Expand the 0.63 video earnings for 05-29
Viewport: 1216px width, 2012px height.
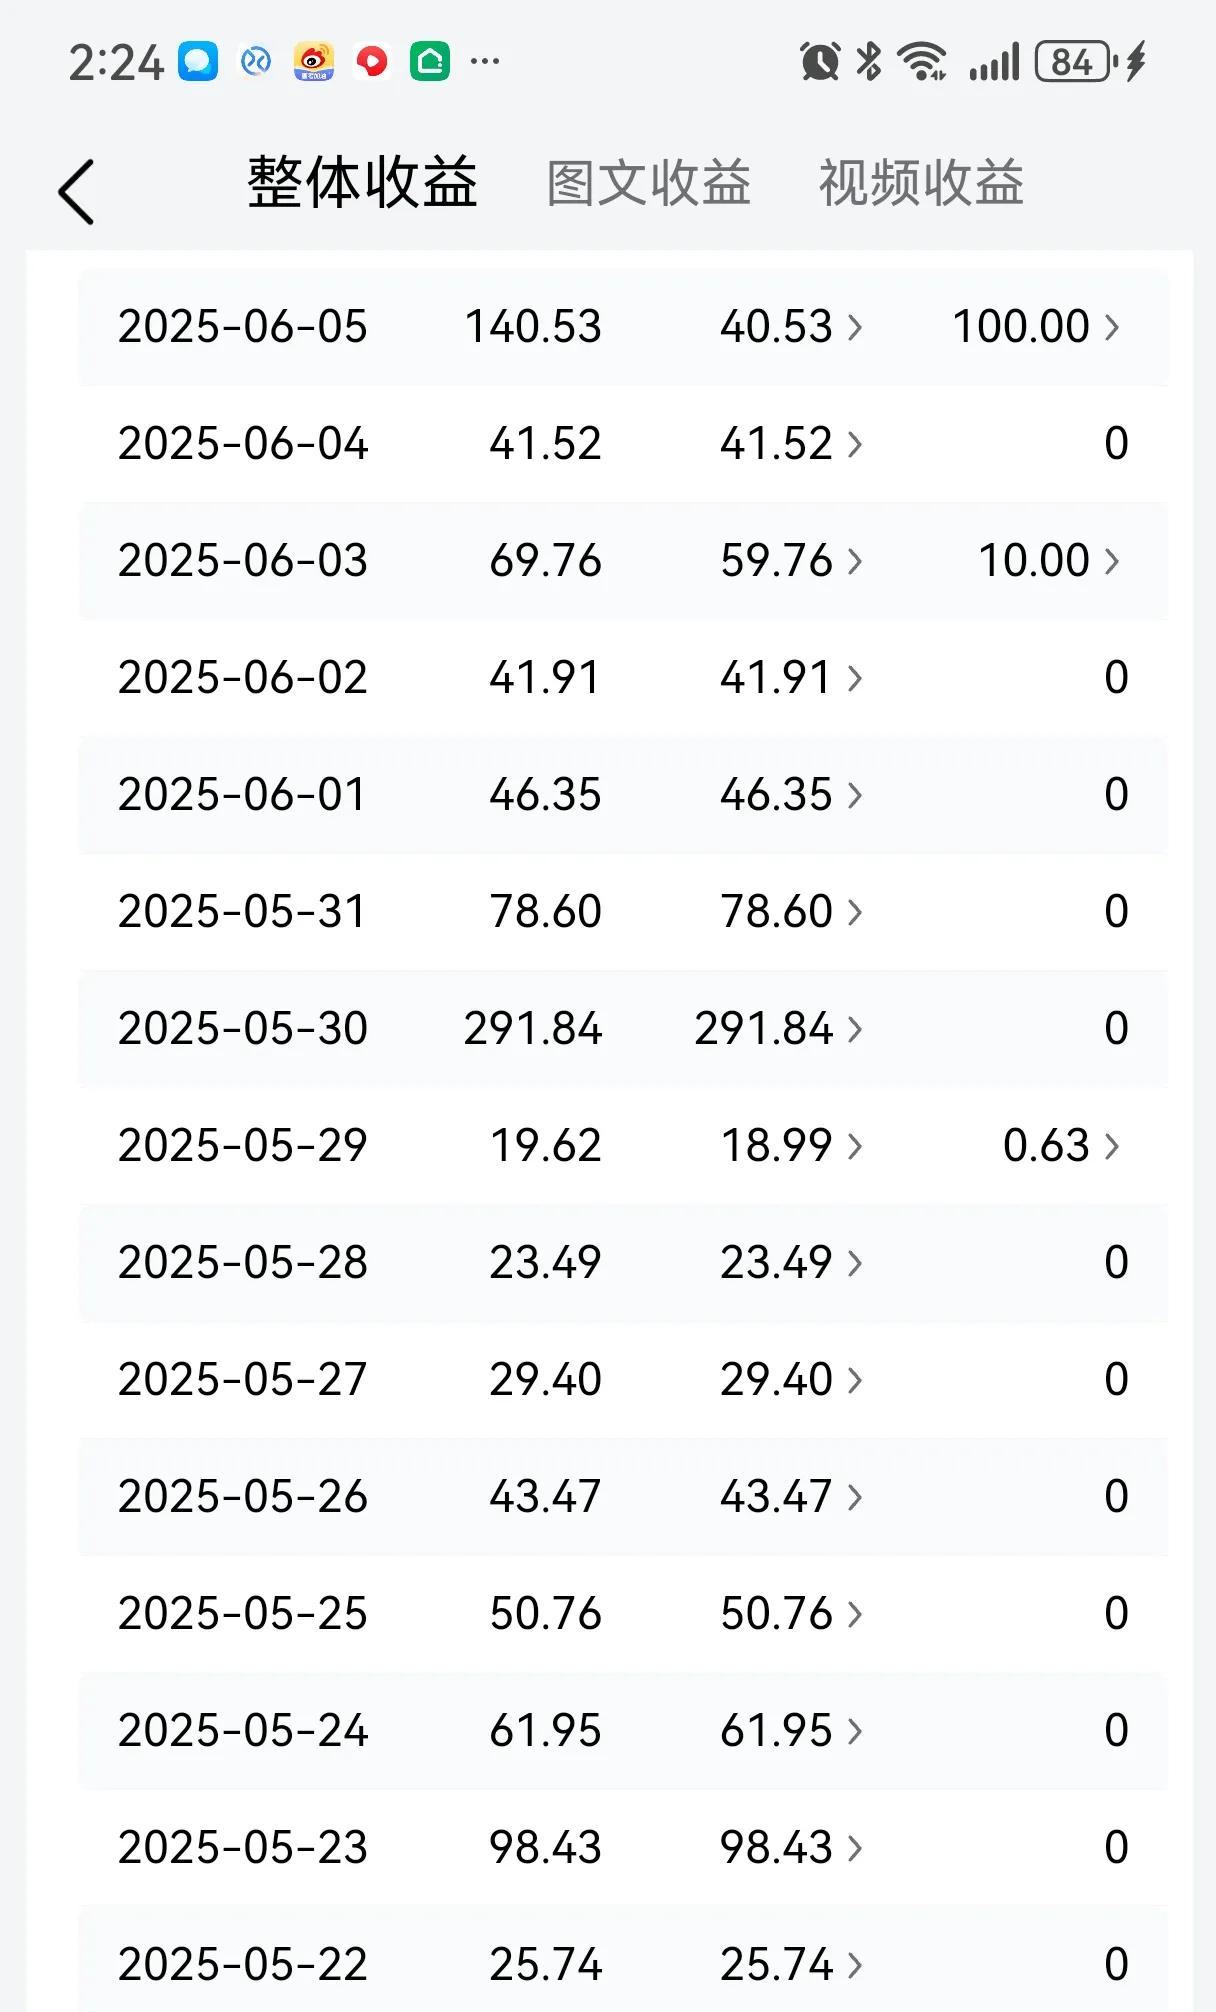point(1061,1146)
